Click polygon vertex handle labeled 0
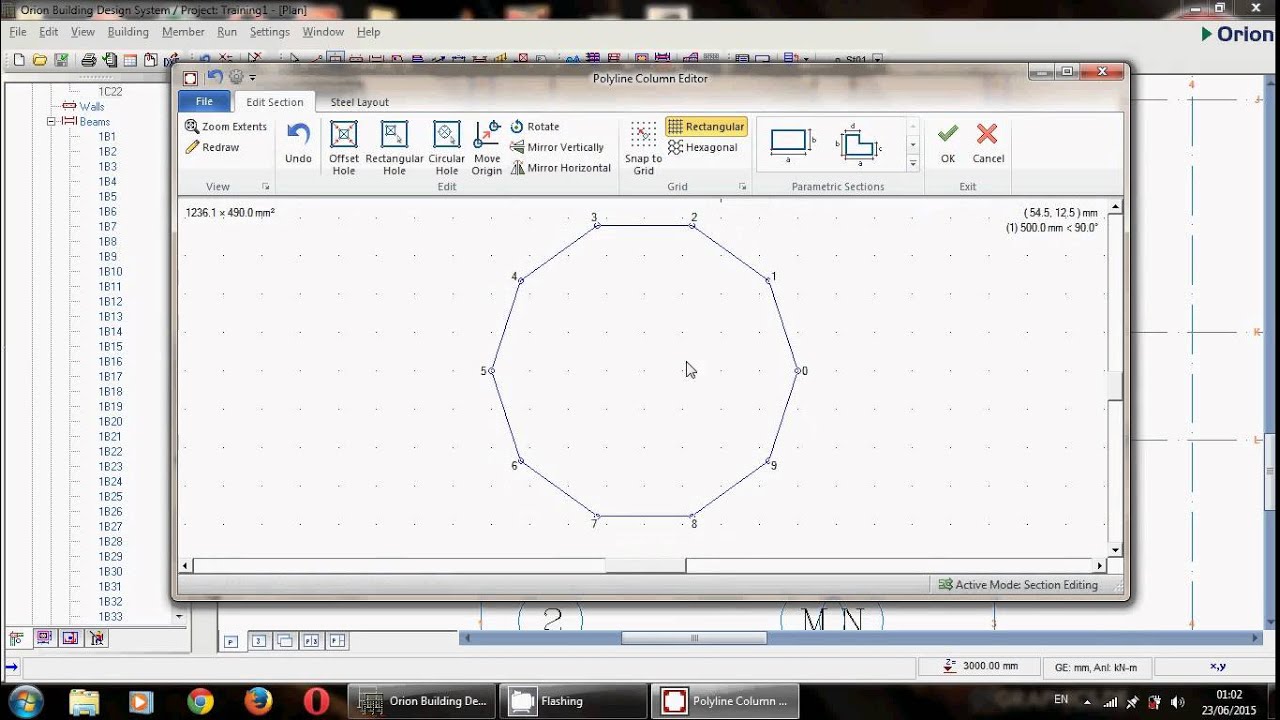Viewport: 1280px width, 720px height. [798, 371]
